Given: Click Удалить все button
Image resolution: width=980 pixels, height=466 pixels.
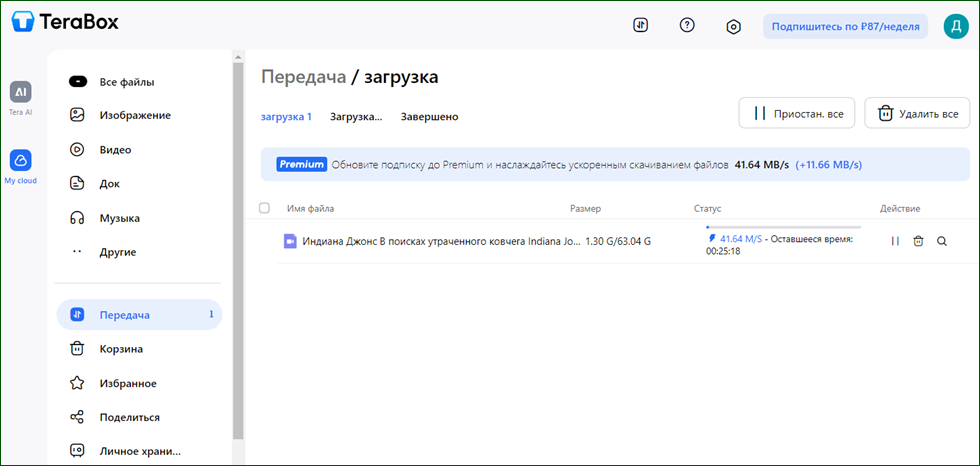Looking at the screenshot, I should pos(918,113).
